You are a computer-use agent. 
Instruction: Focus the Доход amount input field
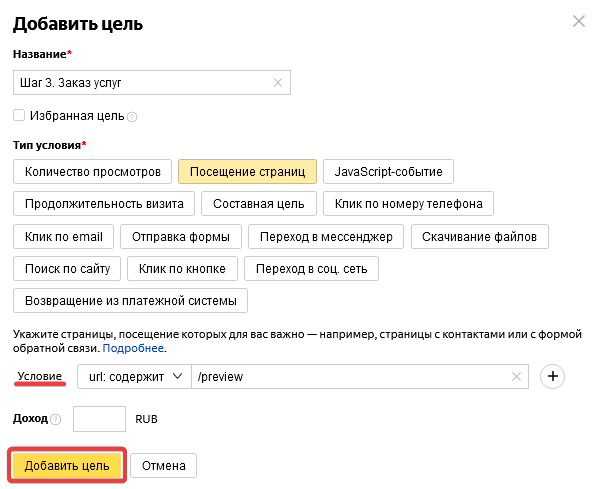[99, 419]
